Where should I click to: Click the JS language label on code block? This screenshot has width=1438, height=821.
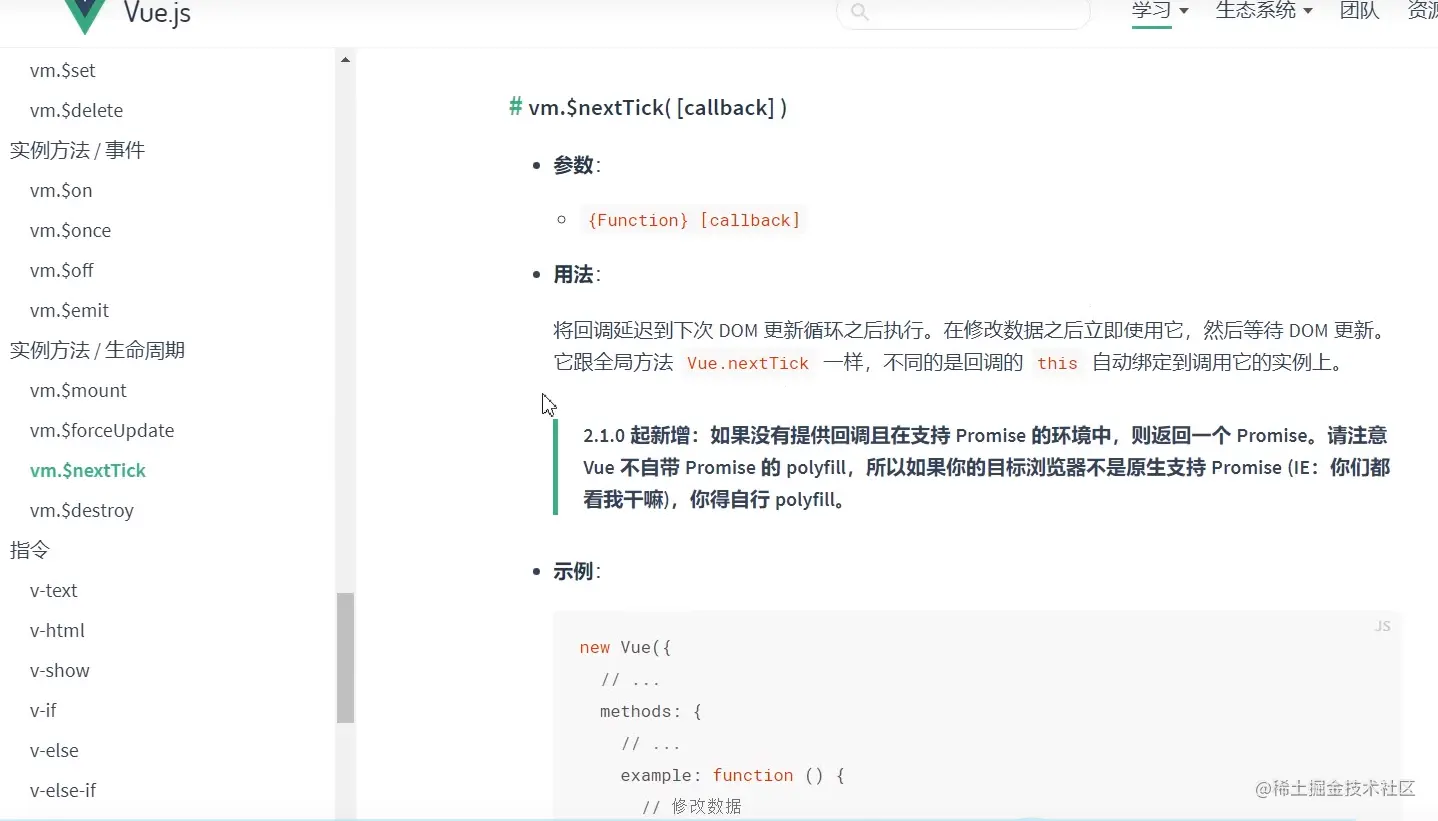tap(1382, 626)
